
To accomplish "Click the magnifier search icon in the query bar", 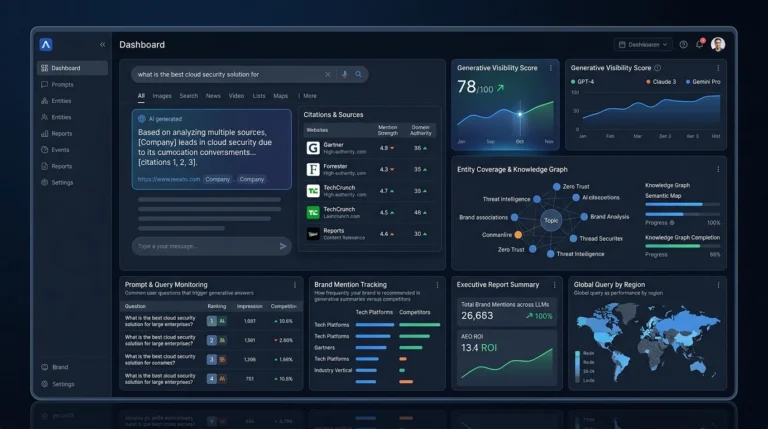I will 359,74.
